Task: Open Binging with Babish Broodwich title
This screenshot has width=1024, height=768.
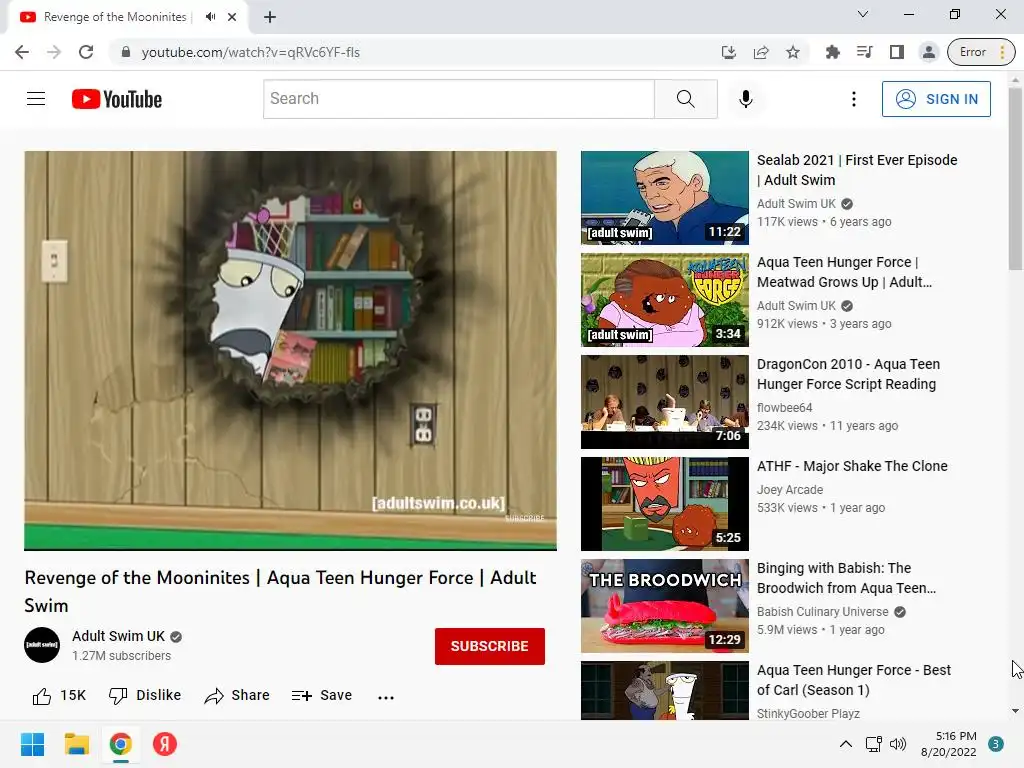Action: [x=846, y=578]
